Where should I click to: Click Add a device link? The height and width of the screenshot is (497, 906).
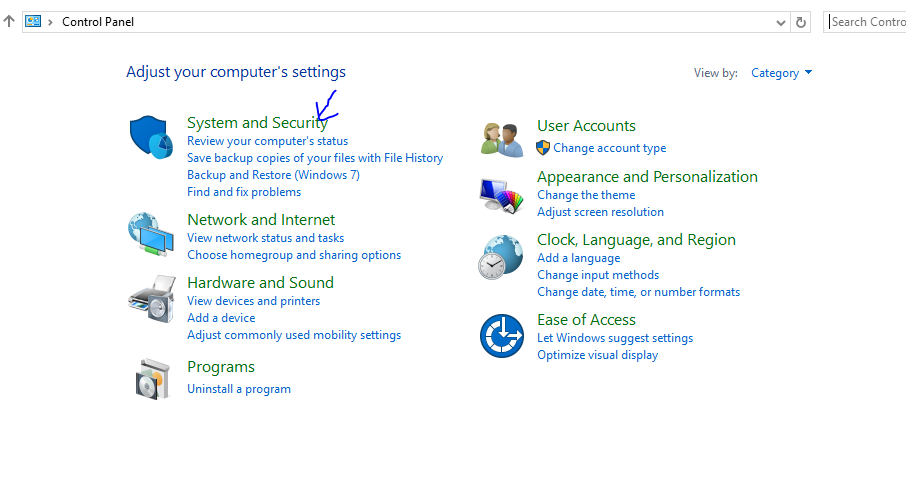click(x=221, y=318)
